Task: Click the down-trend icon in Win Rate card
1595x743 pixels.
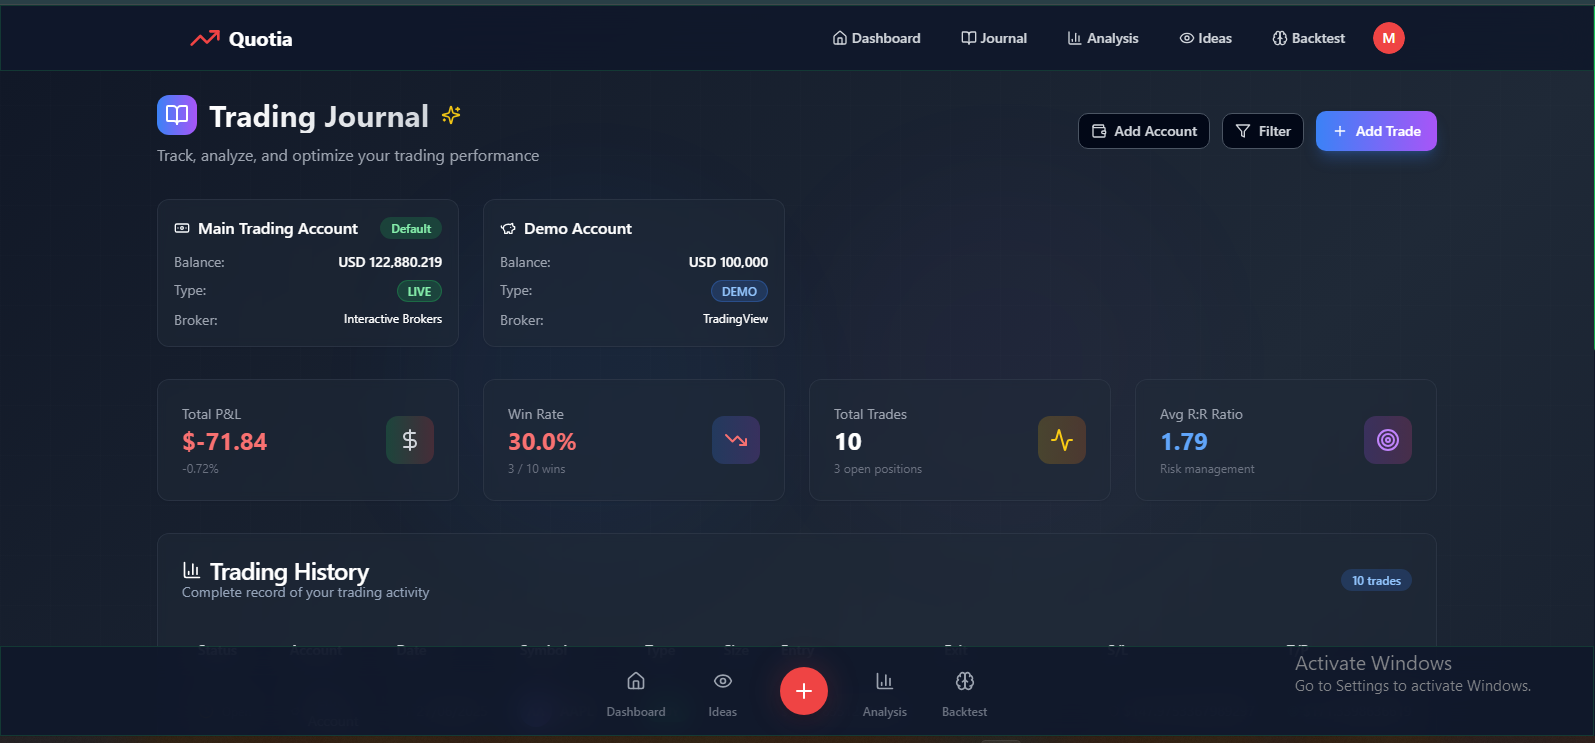Action: (x=736, y=440)
